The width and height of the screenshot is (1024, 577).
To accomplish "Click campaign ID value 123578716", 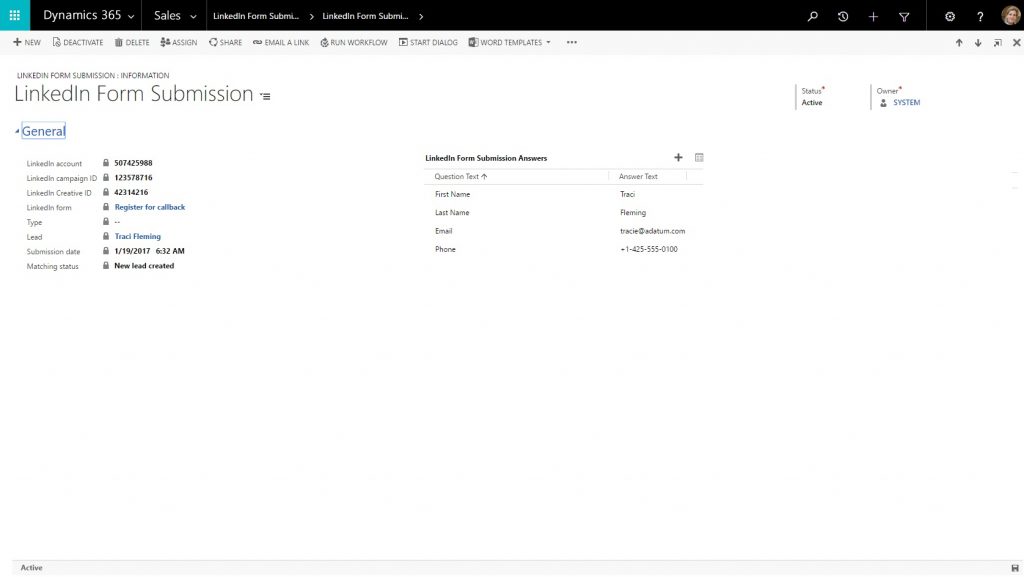I will click(x=133, y=178).
